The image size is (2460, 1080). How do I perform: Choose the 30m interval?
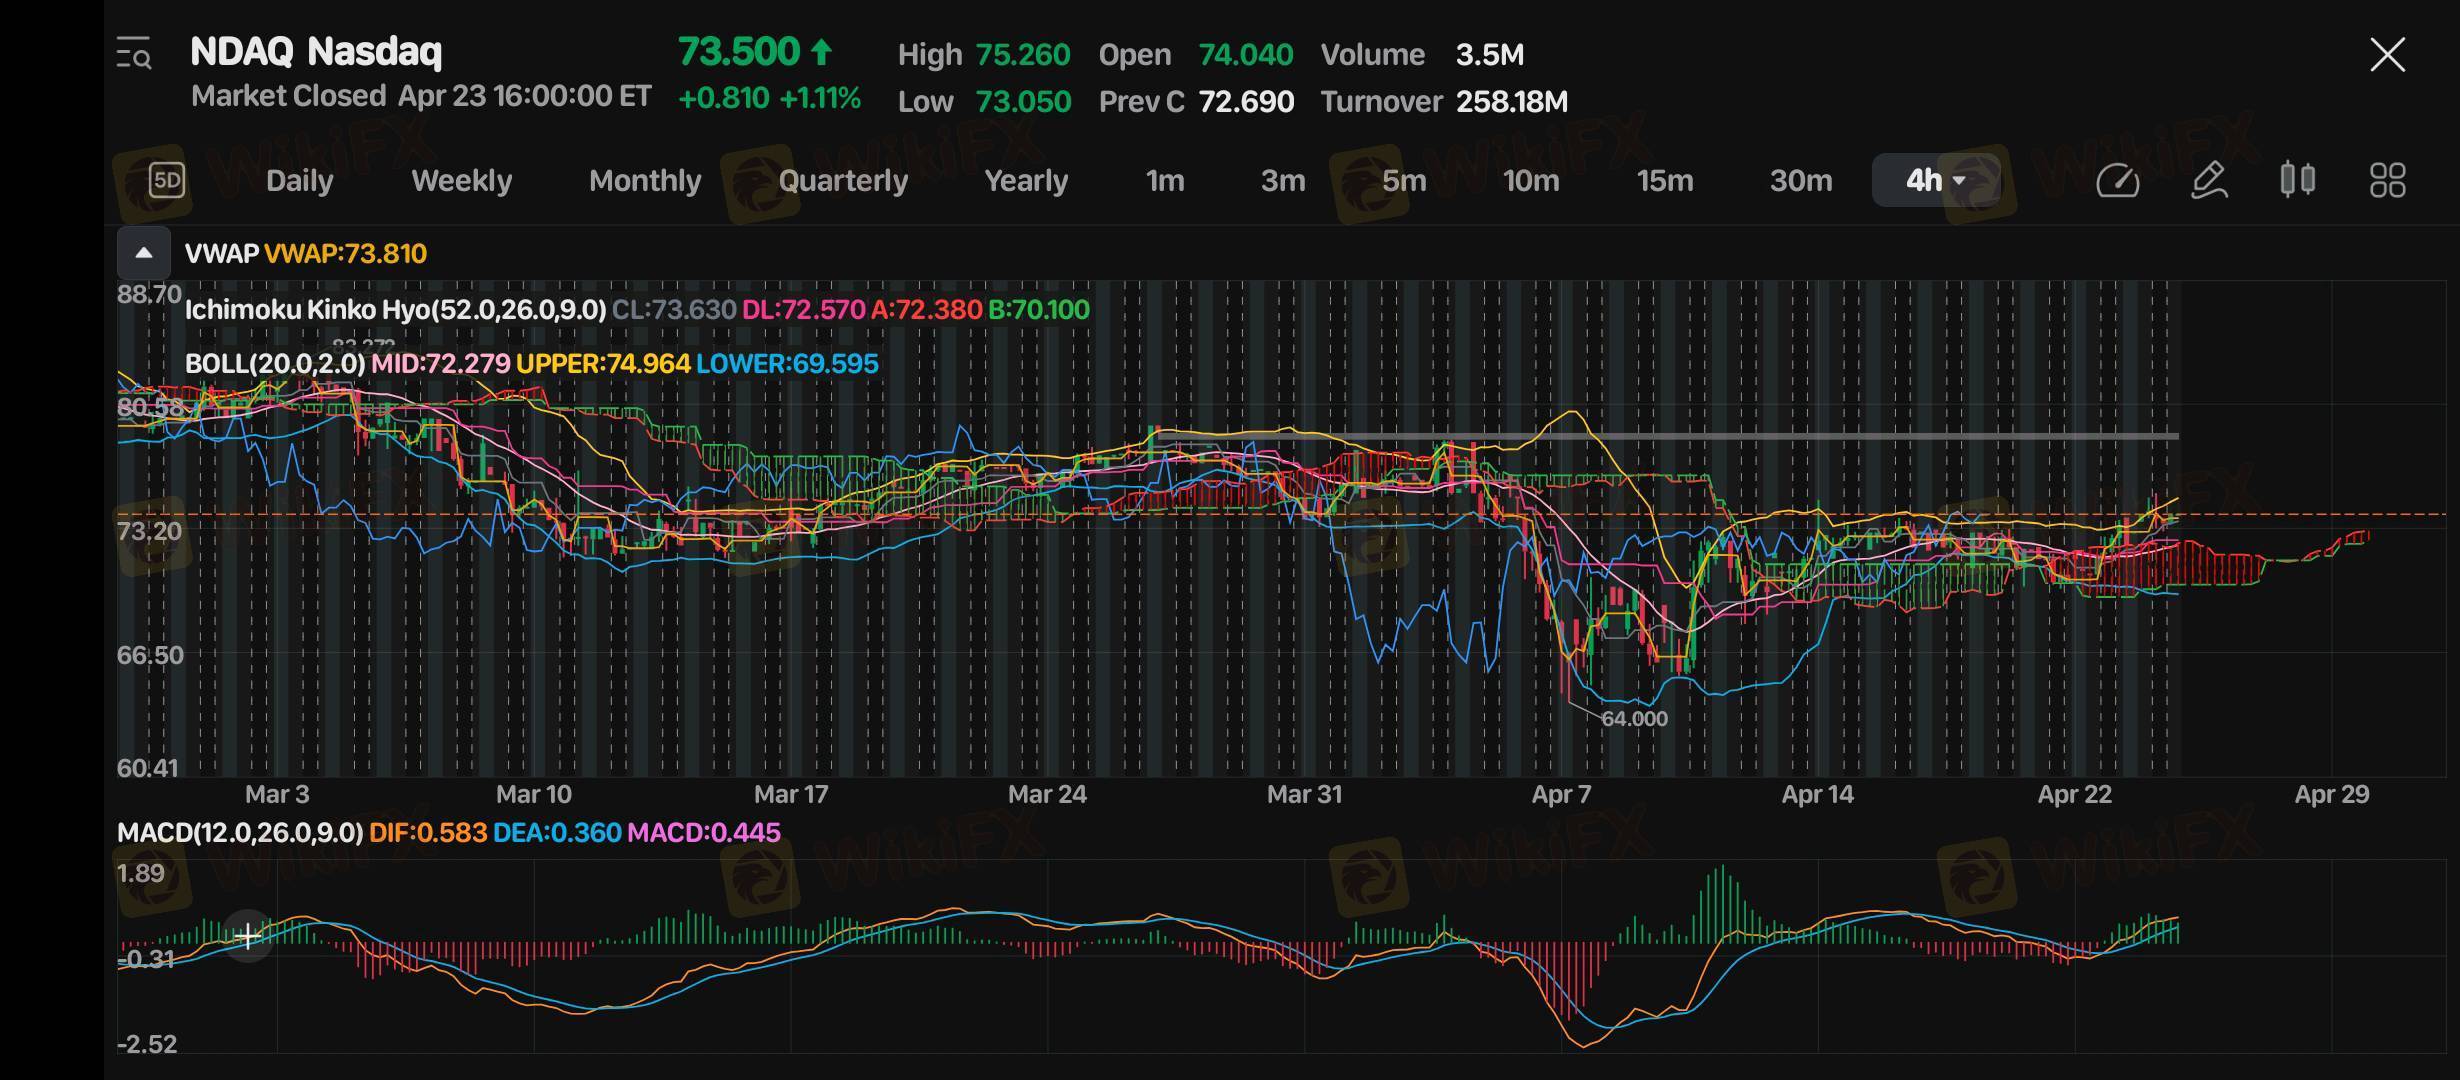[1800, 181]
